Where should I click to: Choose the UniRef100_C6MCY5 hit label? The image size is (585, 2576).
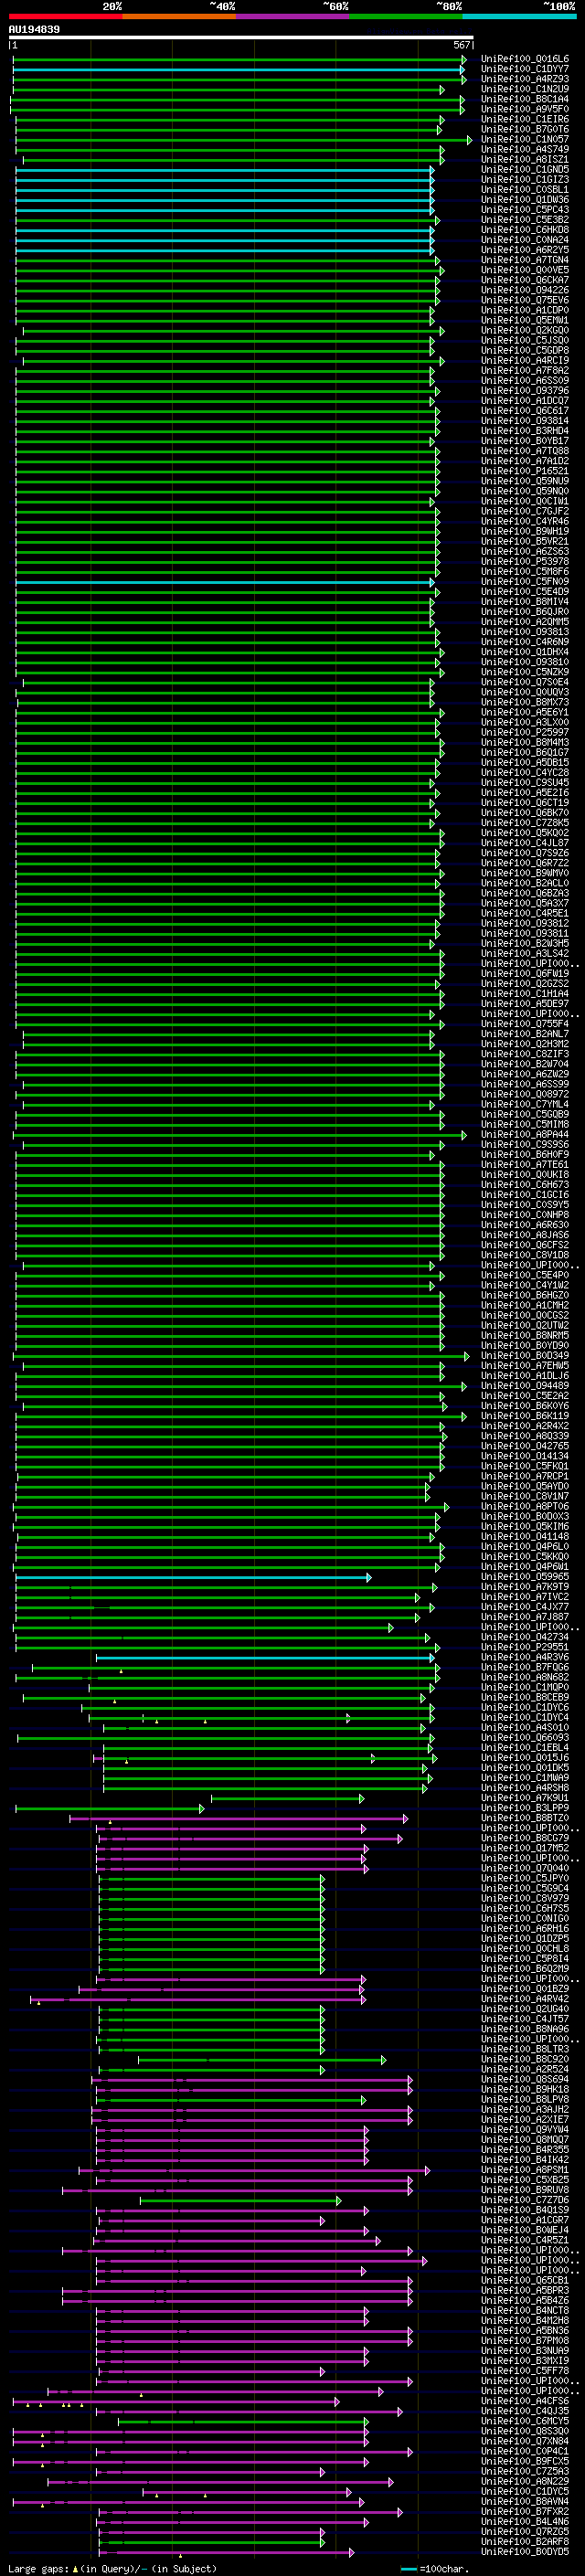point(524,2421)
